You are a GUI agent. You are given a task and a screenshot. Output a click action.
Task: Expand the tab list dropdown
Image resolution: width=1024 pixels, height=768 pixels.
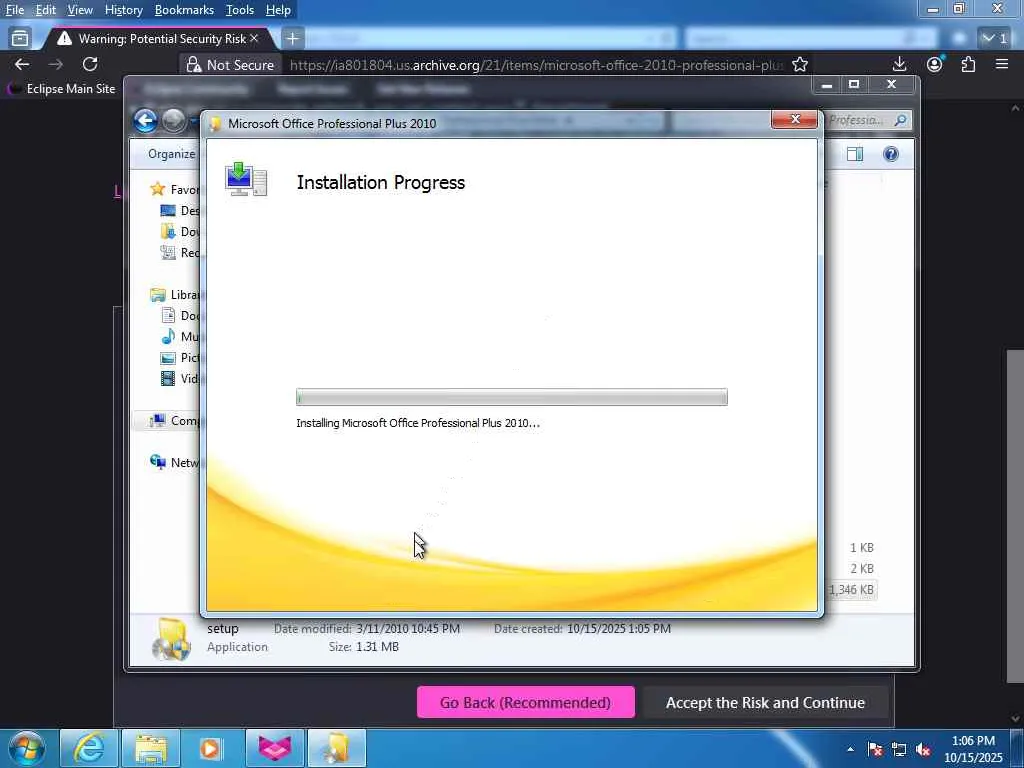tap(995, 39)
